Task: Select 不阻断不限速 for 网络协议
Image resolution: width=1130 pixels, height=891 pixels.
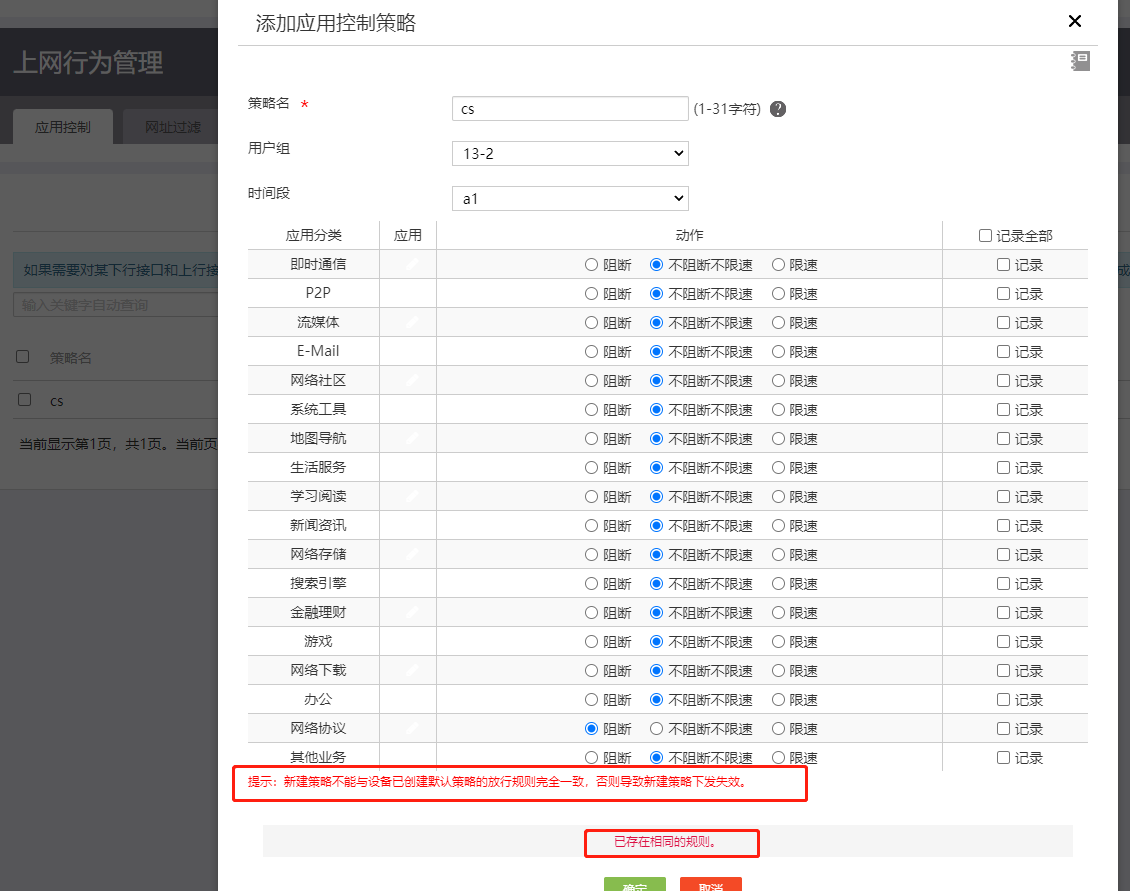Action: [657, 729]
